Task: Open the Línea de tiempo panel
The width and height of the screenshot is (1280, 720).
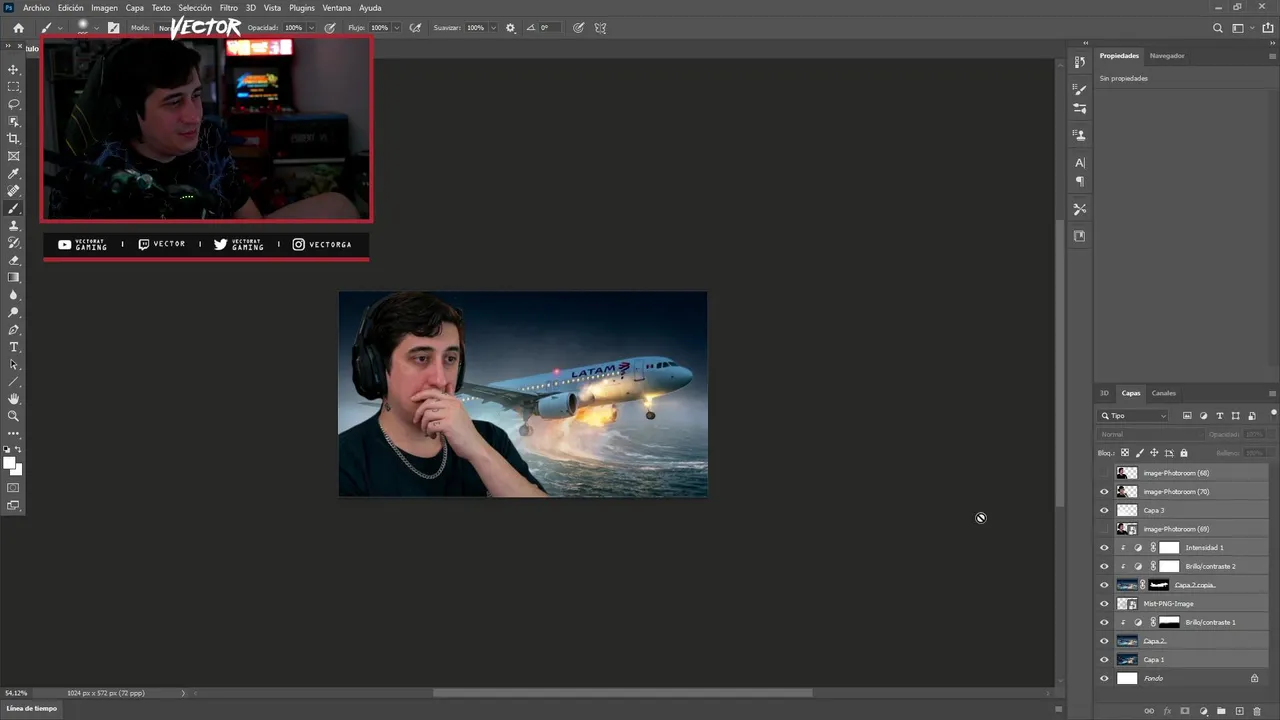Action: pos(33,708)
